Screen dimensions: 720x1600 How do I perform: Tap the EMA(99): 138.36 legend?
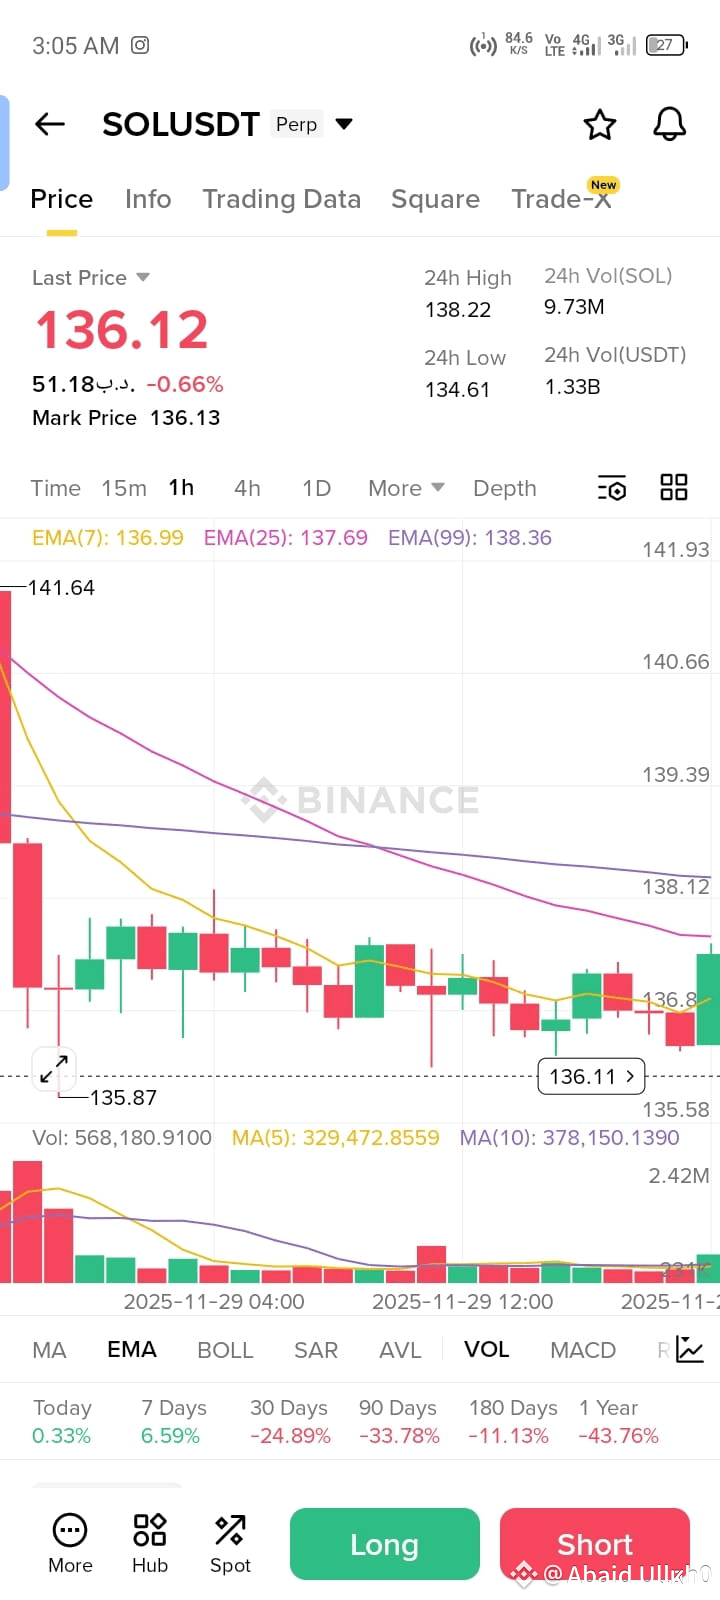pos(470,538)
